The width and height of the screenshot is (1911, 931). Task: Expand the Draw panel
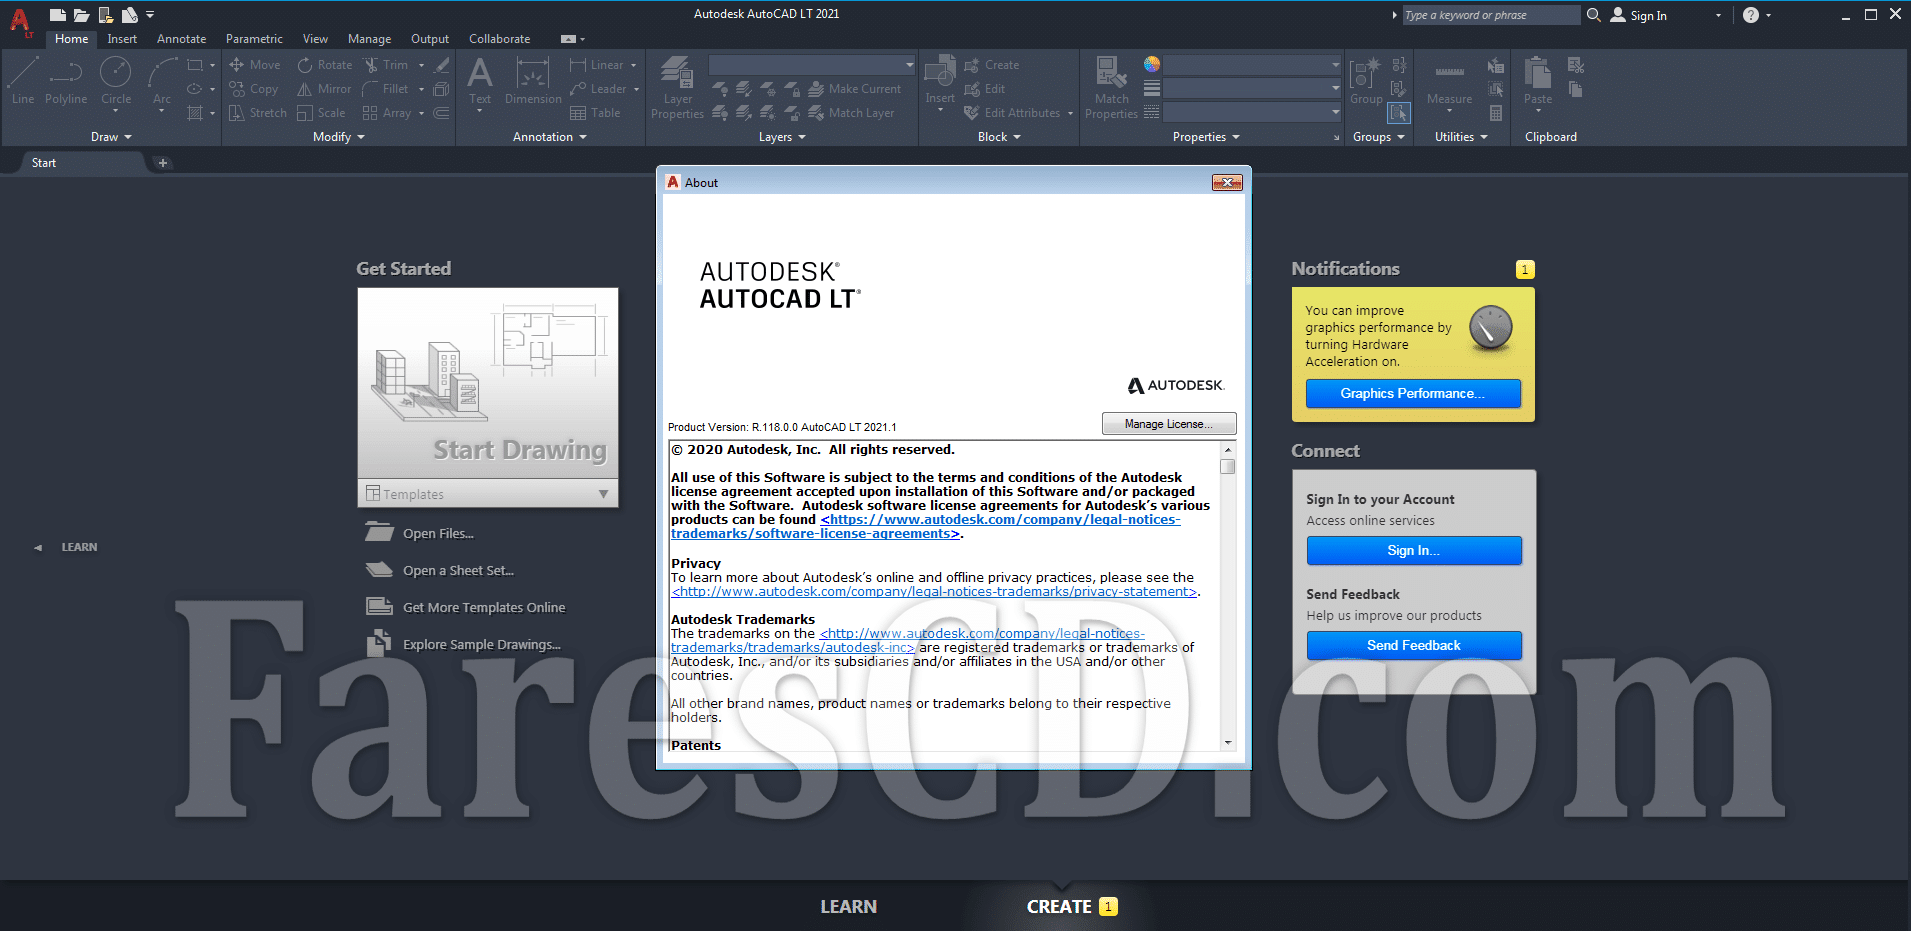(x=111, y=137)
